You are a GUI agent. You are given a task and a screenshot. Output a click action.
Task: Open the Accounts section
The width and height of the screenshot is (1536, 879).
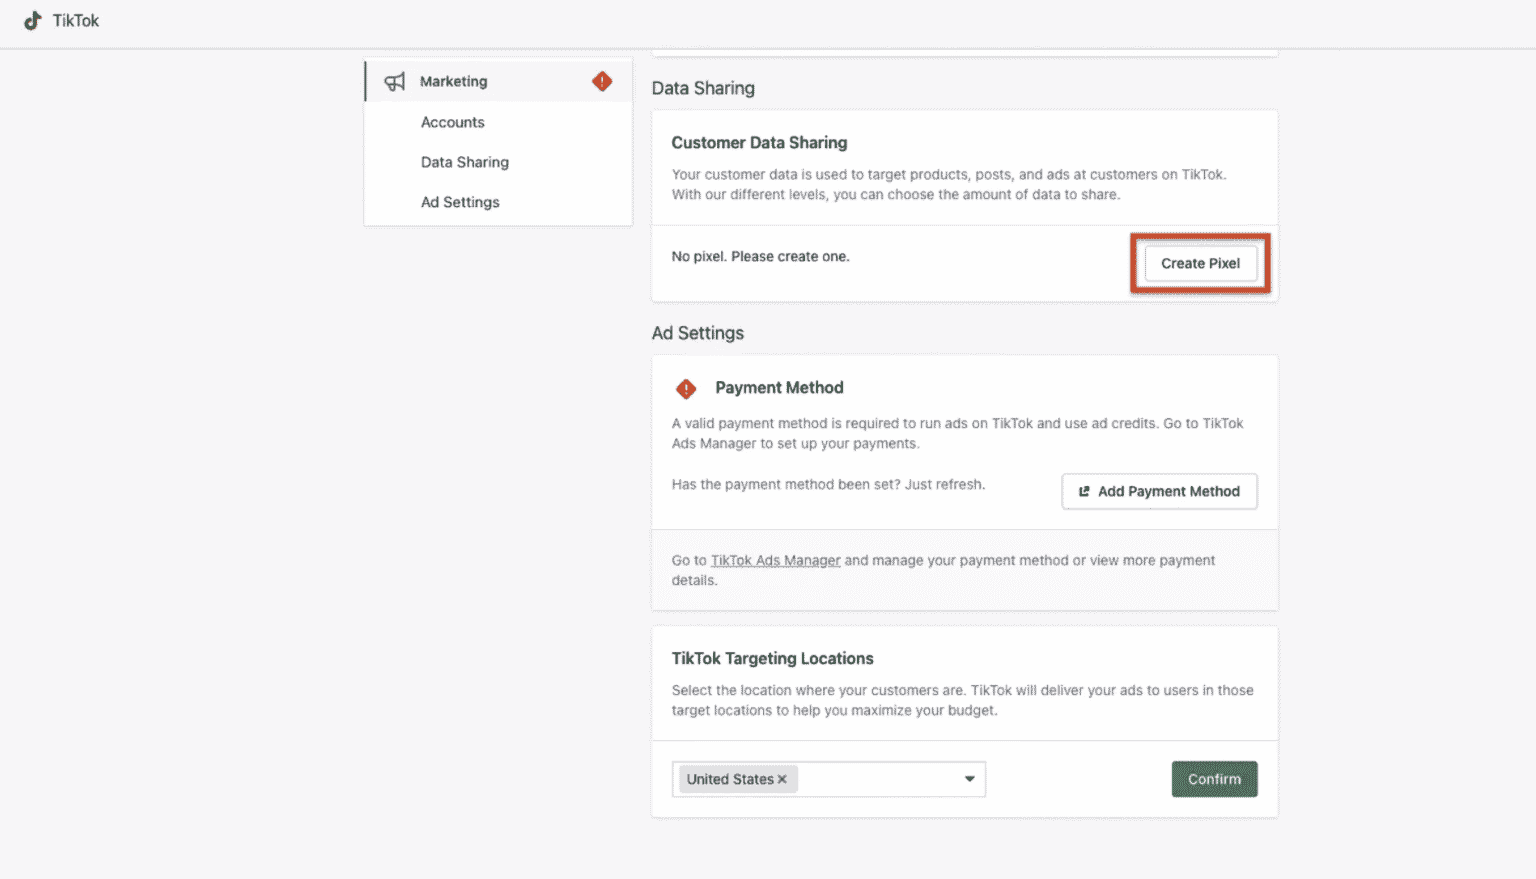(452, 122)
